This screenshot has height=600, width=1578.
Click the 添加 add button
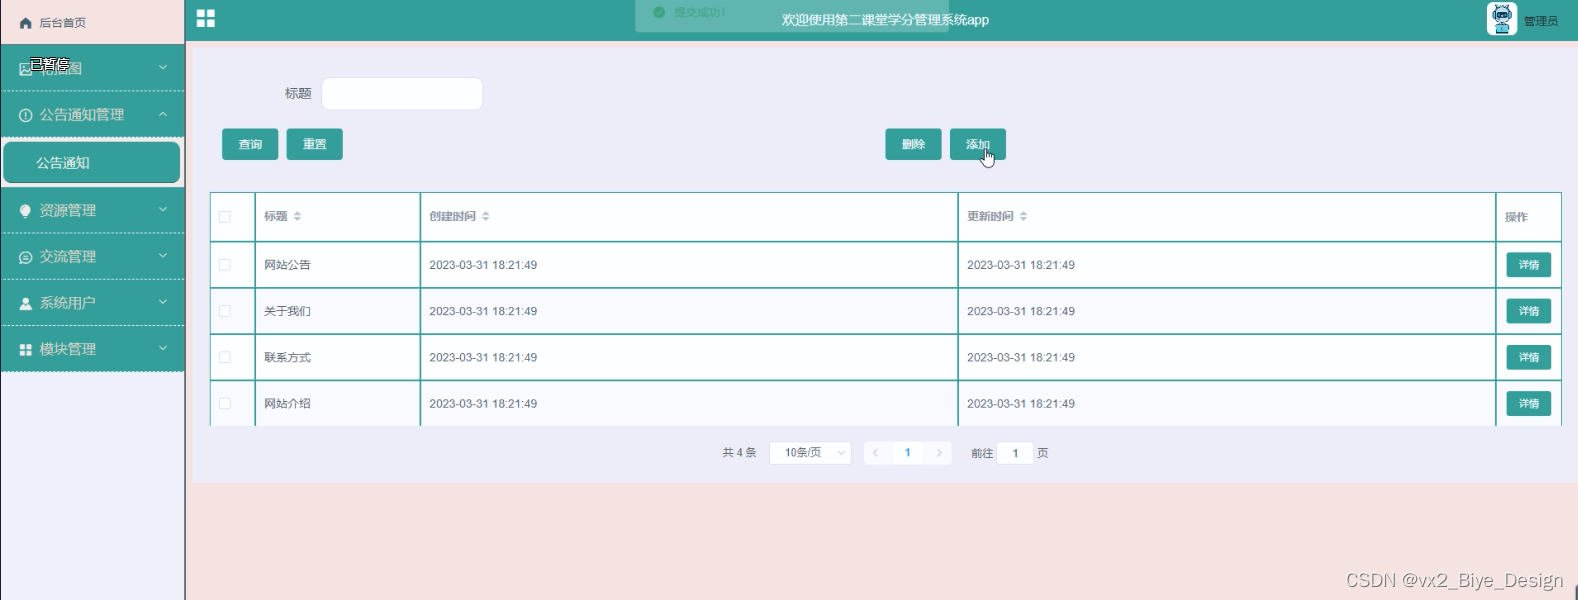(x=978, y=144)
